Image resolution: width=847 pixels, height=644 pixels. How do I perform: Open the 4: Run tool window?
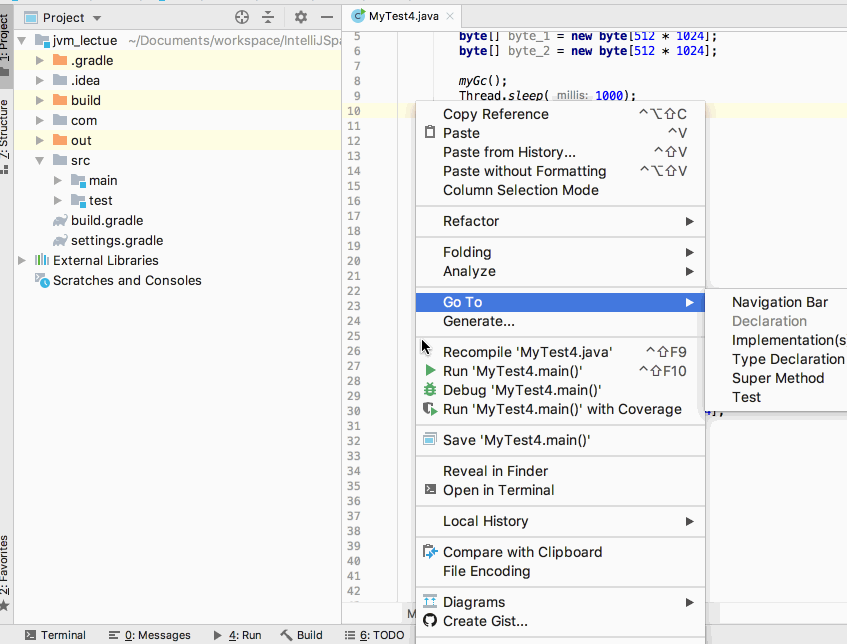(x=238, y=635)
